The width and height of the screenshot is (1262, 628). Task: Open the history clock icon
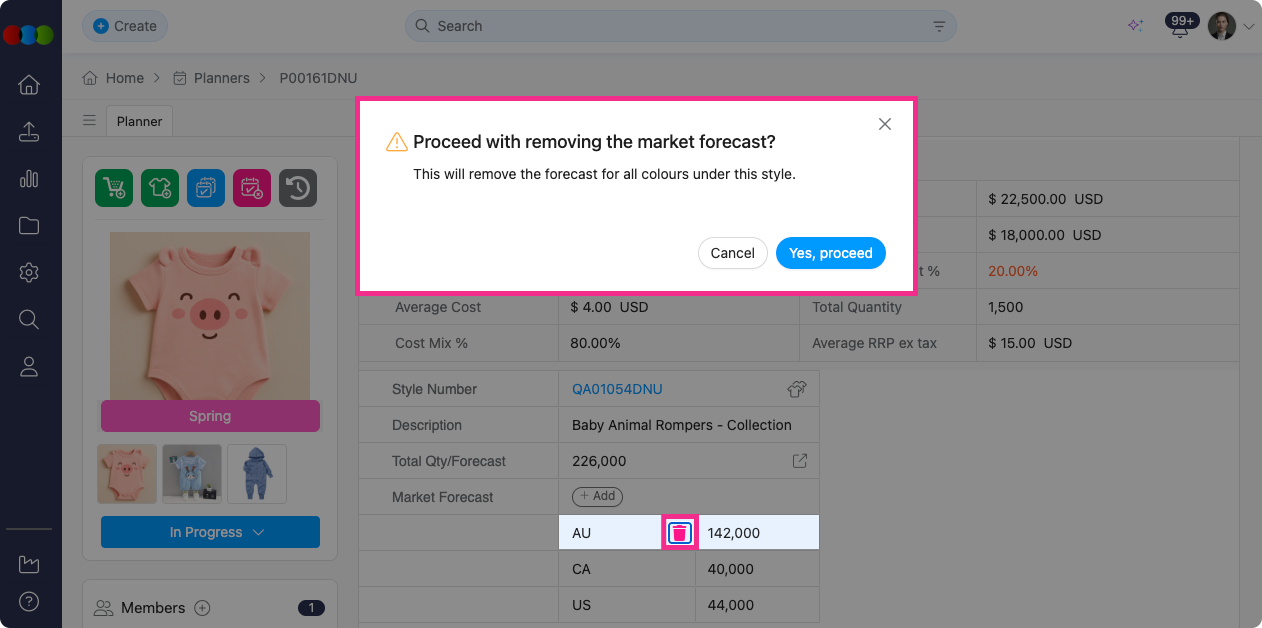point(298,188)
